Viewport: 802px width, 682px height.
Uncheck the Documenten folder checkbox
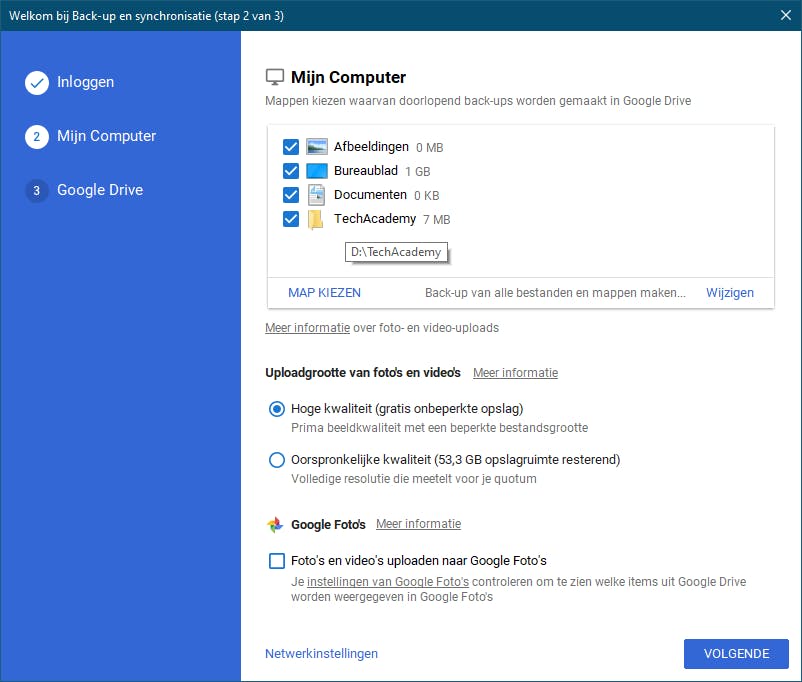click(291, 195)
